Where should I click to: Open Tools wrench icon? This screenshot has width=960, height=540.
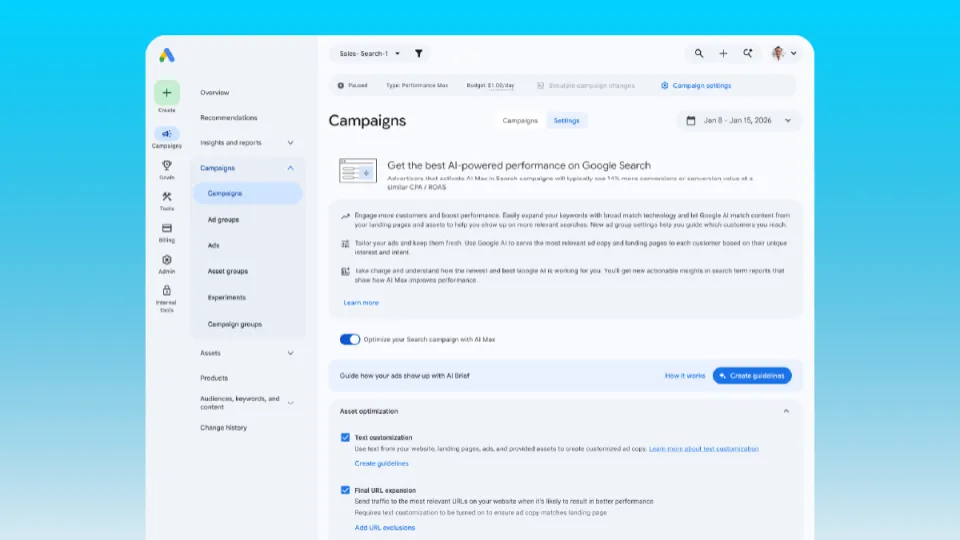pyautogui.click(x=167, y=197)
